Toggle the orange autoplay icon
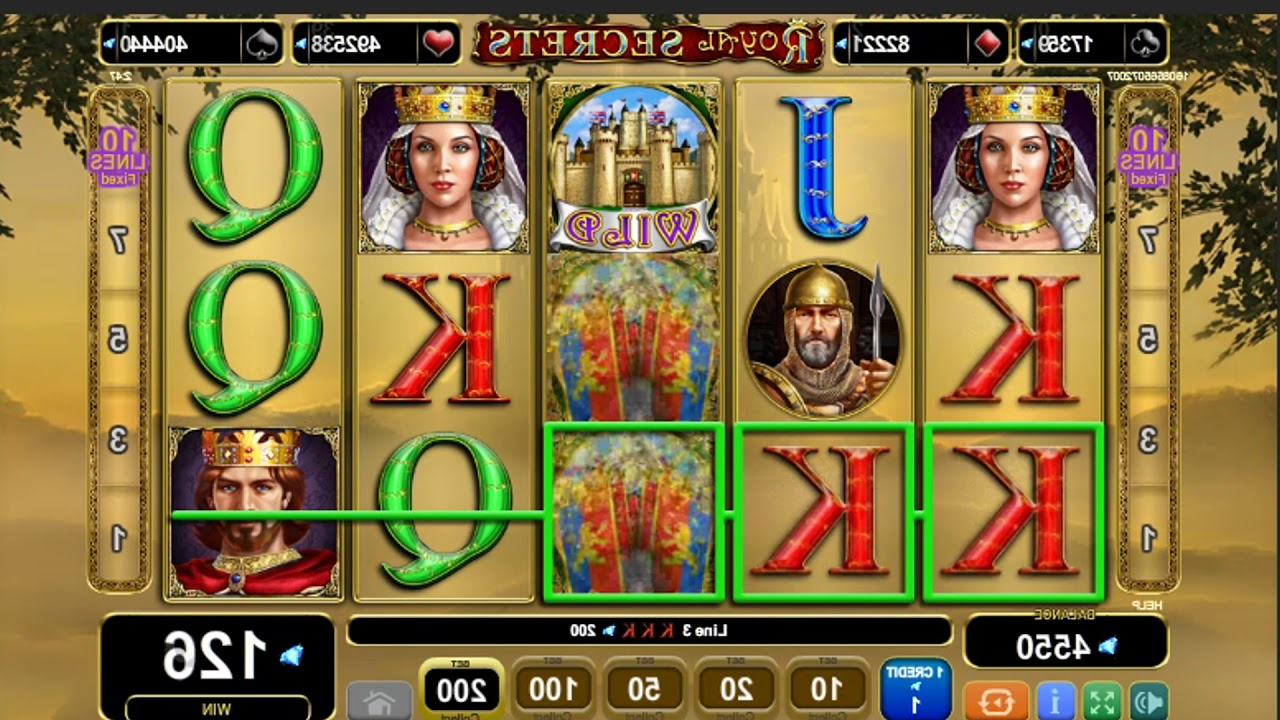The height and width of the screenshot is (720, 1280). click(996, 700)
